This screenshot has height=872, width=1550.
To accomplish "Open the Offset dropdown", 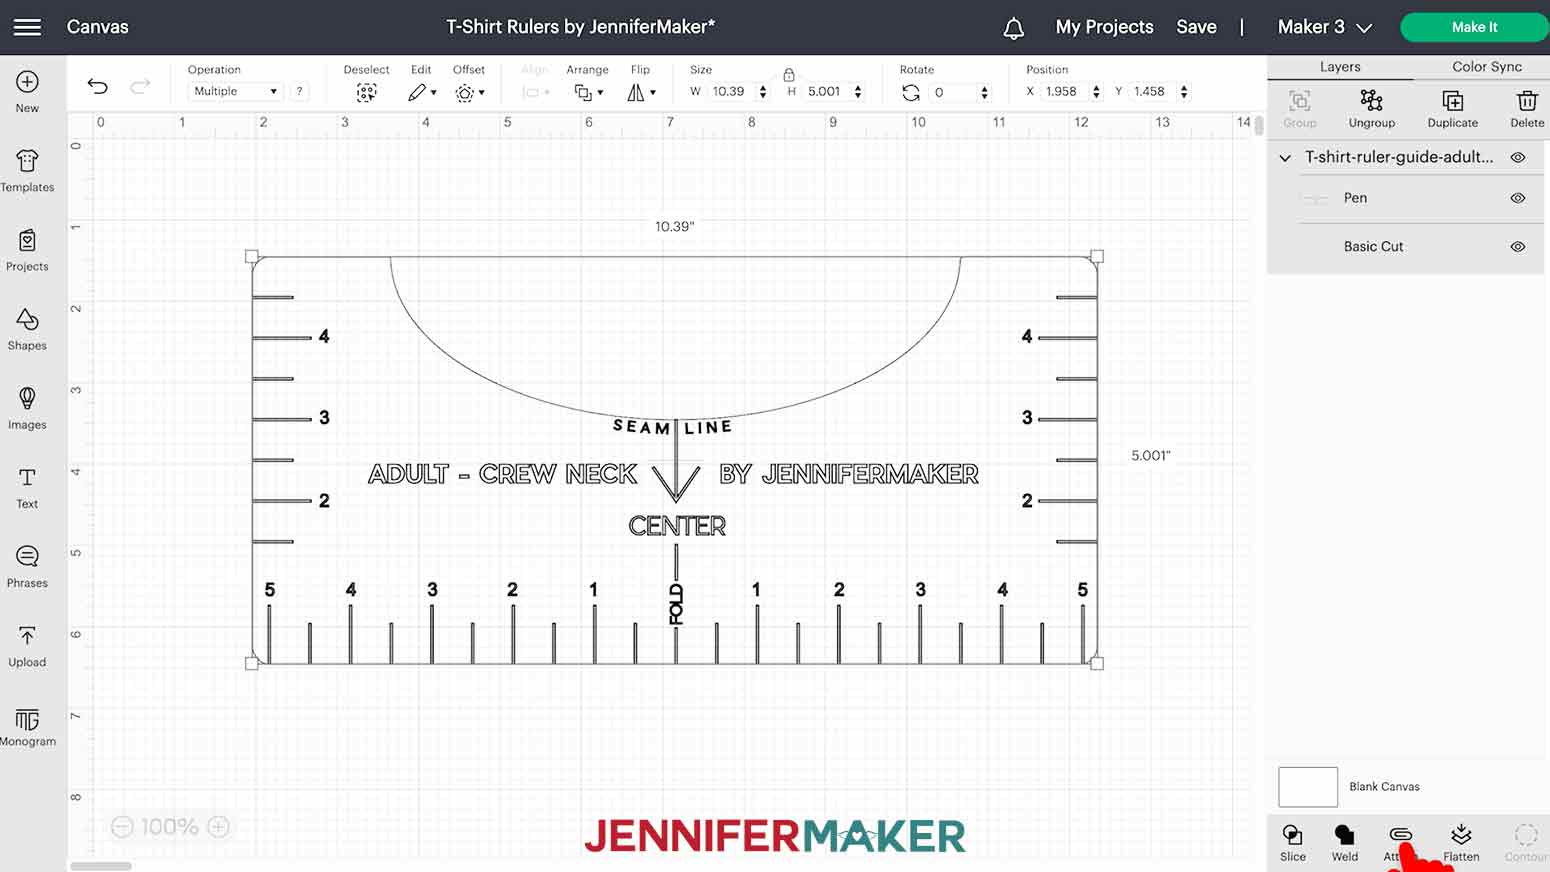I will 469,92.
